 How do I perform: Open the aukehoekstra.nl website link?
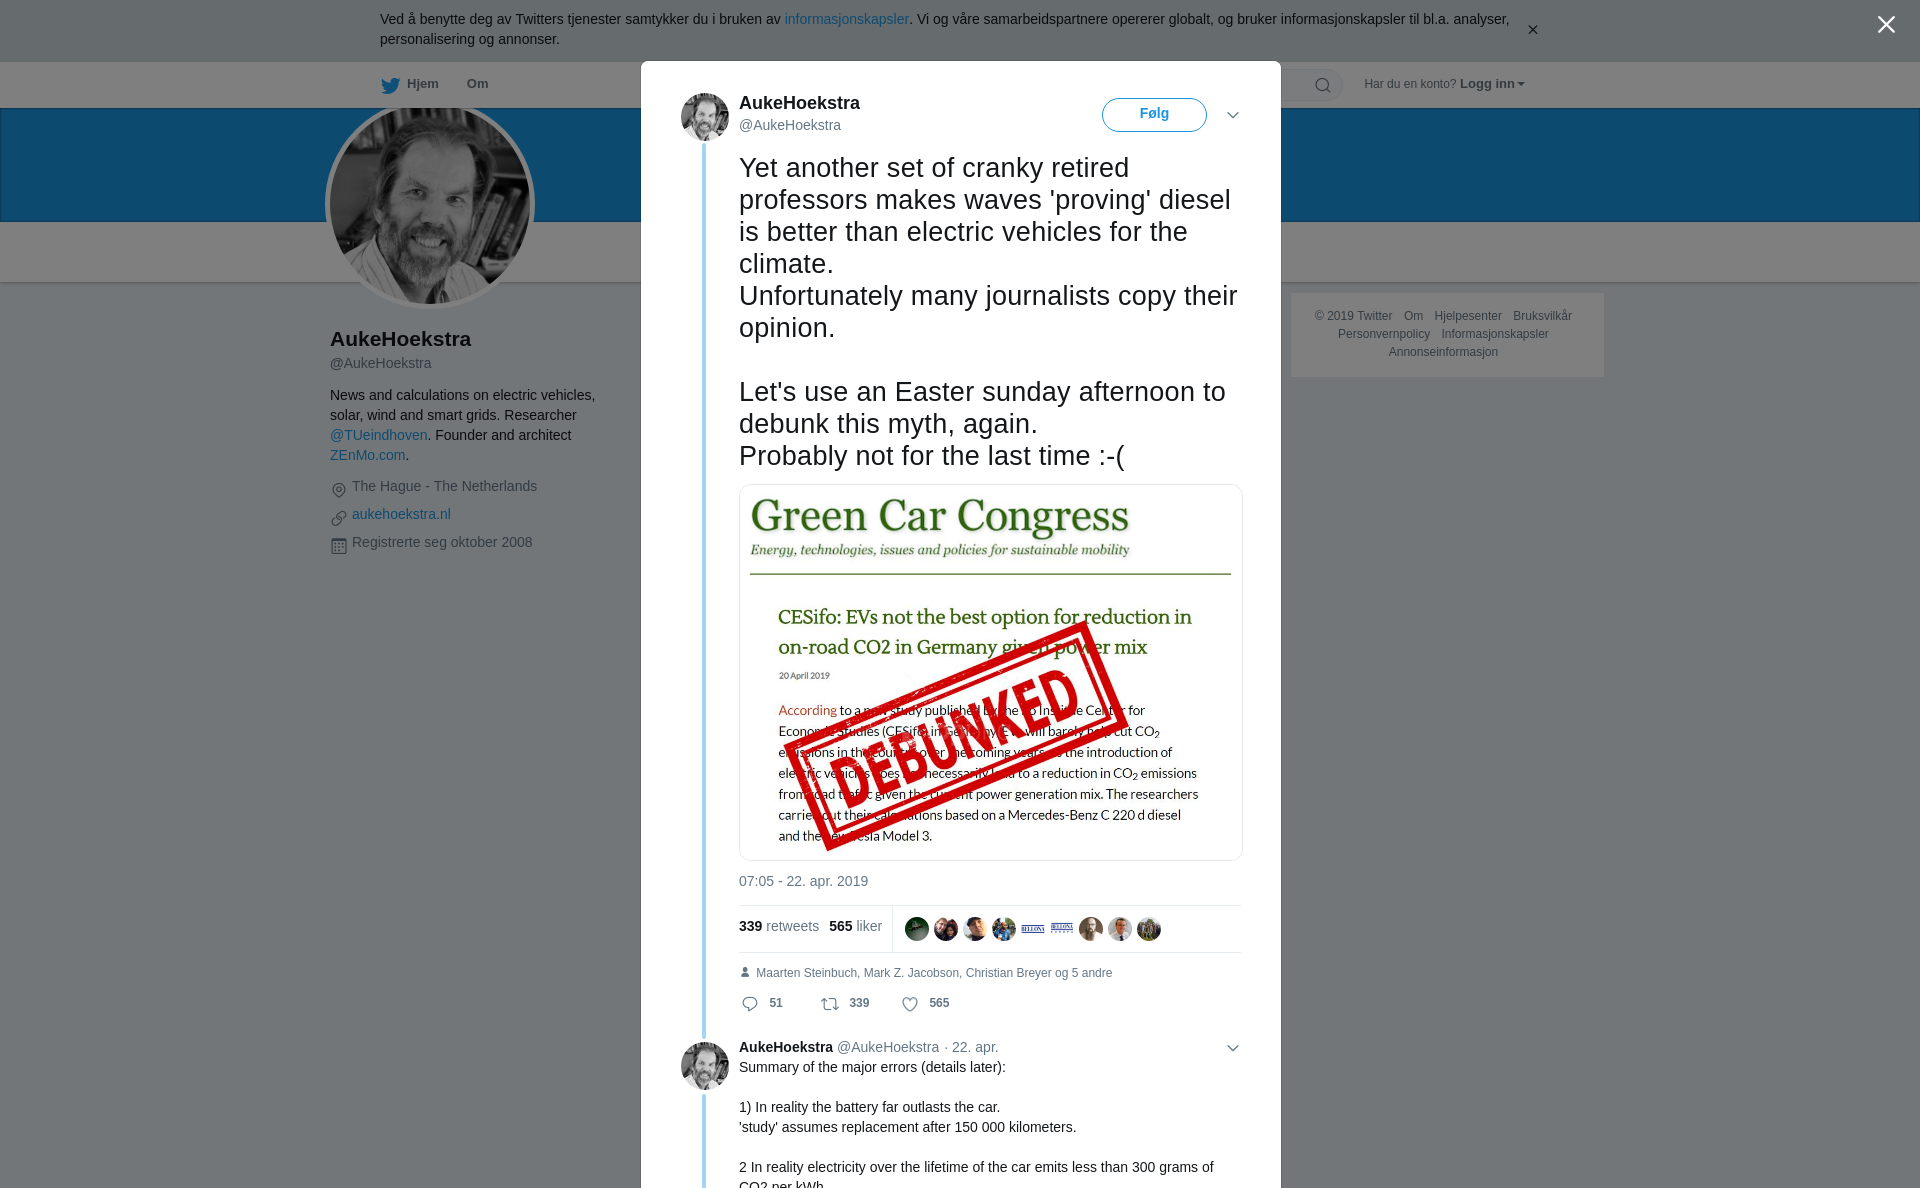pos(401,514)
